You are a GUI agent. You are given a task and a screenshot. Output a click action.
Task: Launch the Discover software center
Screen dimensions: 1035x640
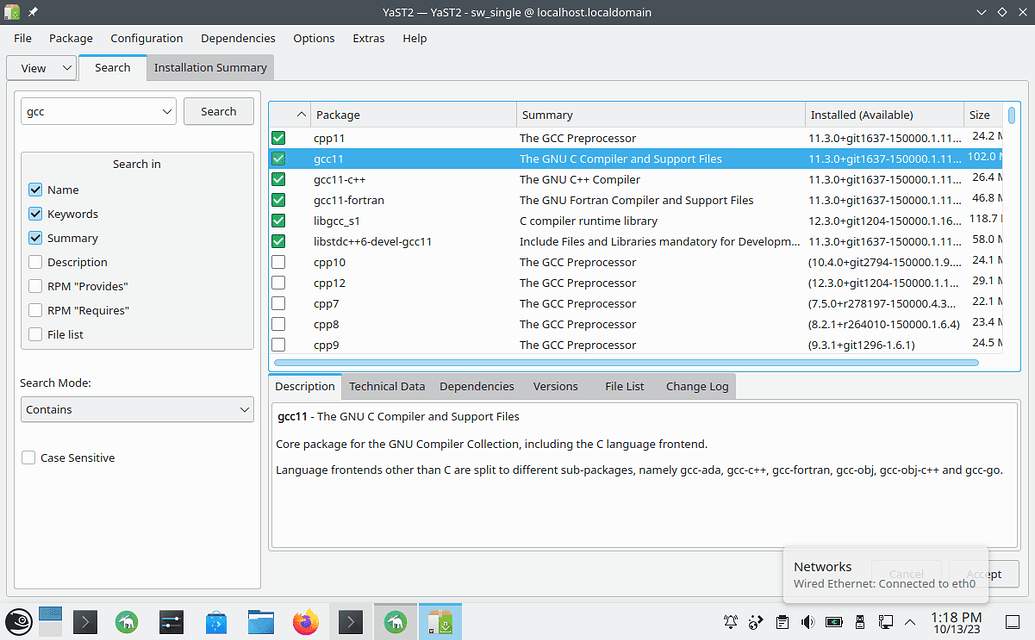coord(216,622)
